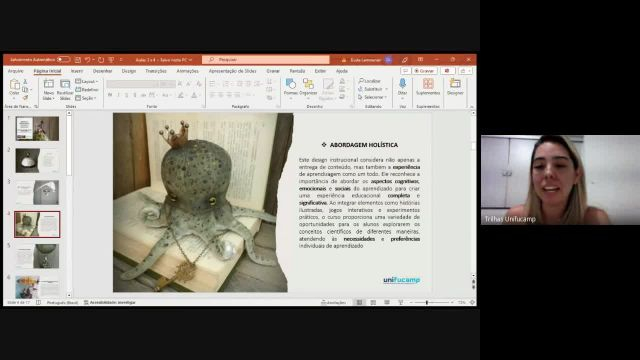Click the Localizar button
The image size is (640, 360).
click(x=369, y=81)
